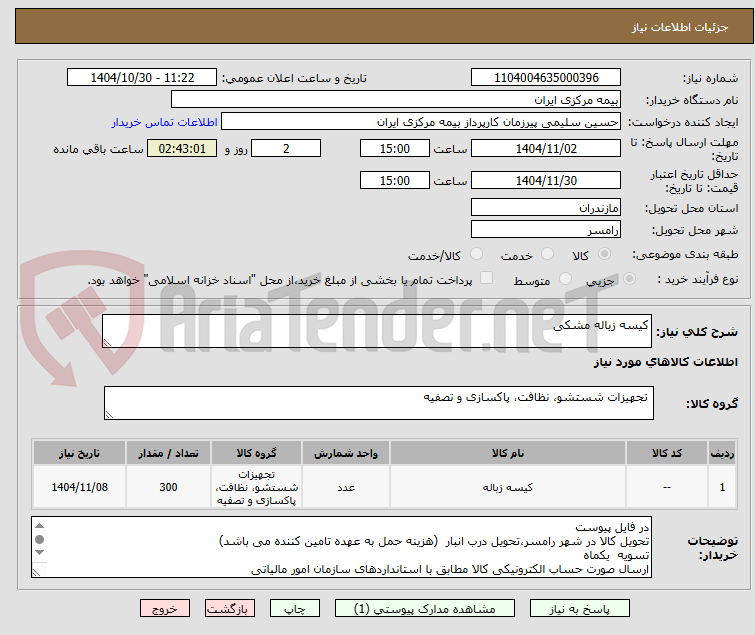Click the price validity time 15:00
The height and width of the screenshot is (635, 755).
[394, 180]
